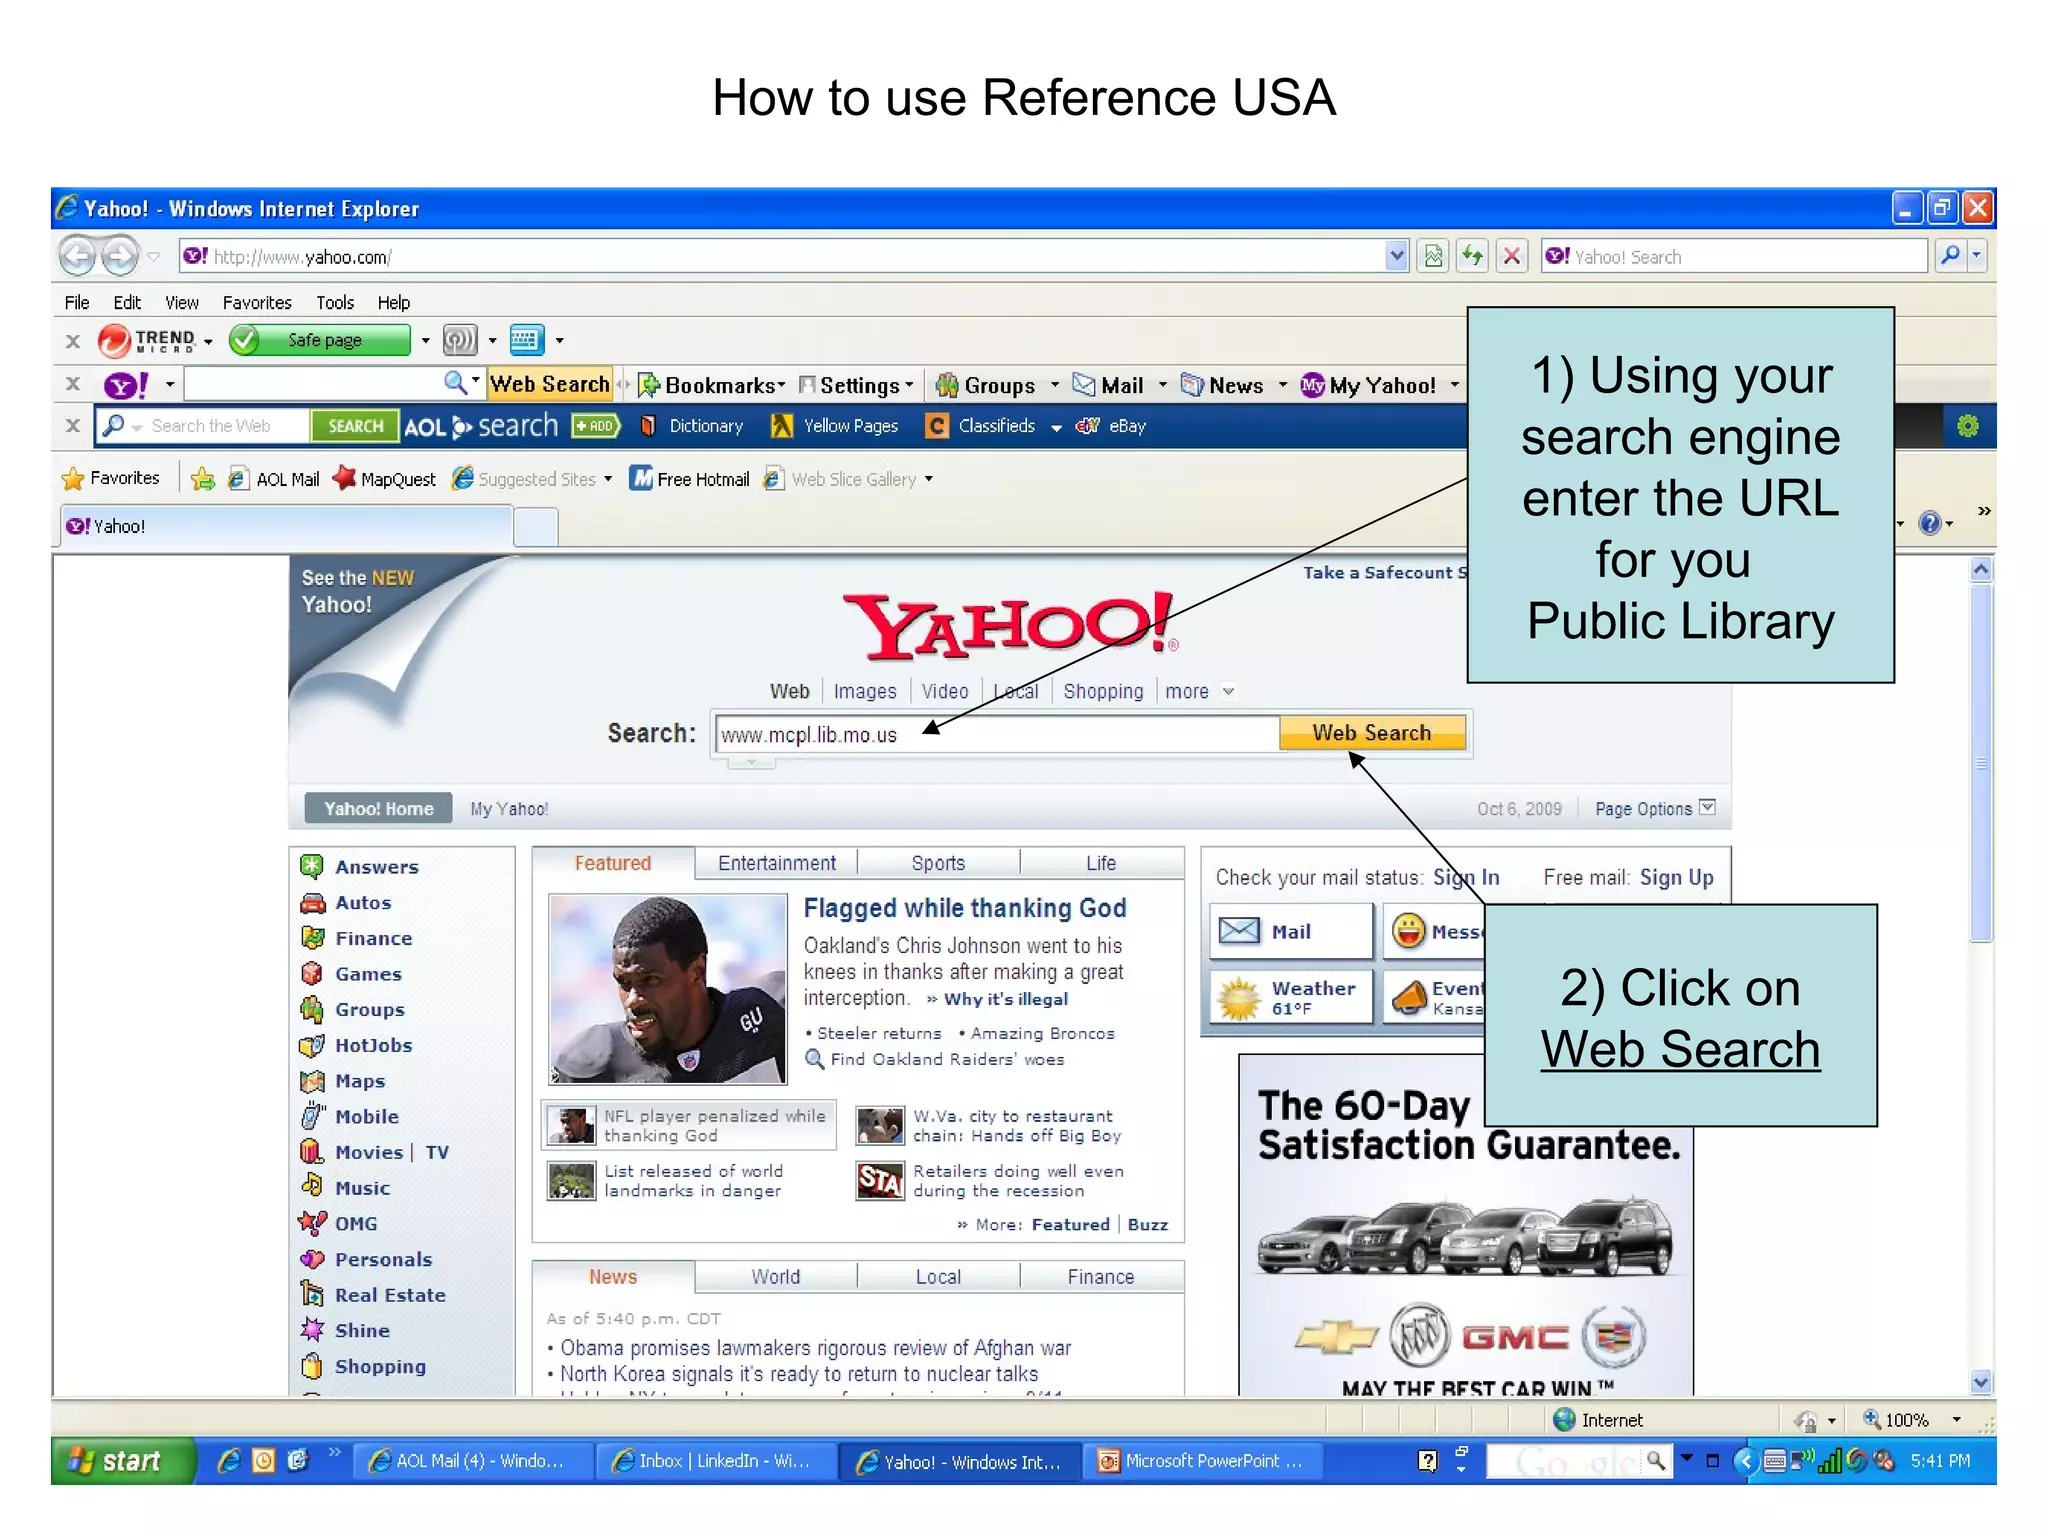Select the Yahoo! browser tab
Screen dimensions: 2048x1536
(287, 526)
